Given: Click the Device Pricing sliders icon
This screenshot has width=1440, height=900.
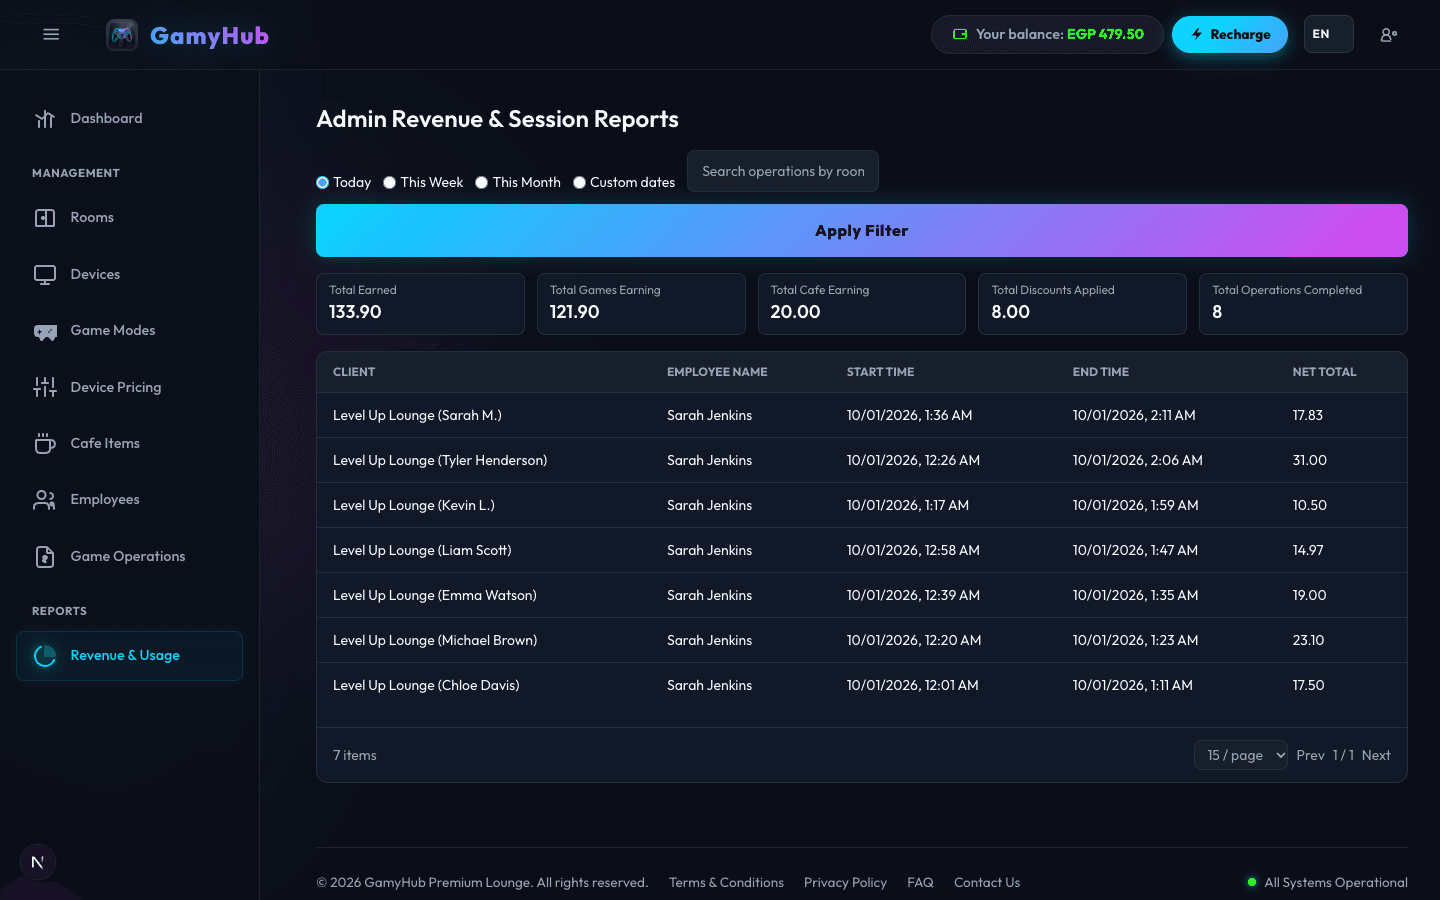Looking at the screenshot, I should 45,387.
